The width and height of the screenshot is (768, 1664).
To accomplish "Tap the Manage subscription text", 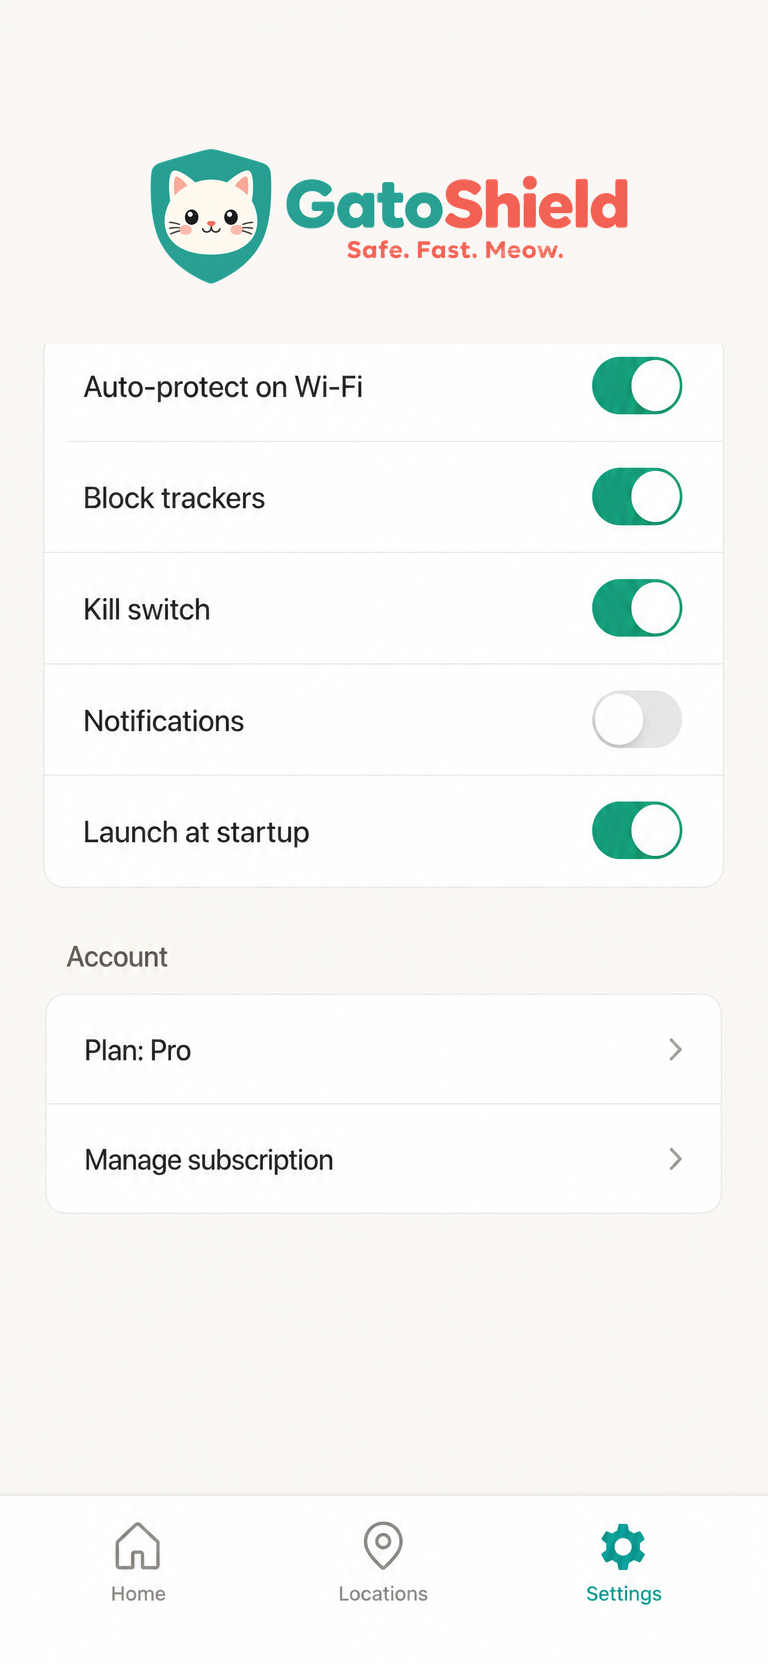I will (x=209, y=1160).
